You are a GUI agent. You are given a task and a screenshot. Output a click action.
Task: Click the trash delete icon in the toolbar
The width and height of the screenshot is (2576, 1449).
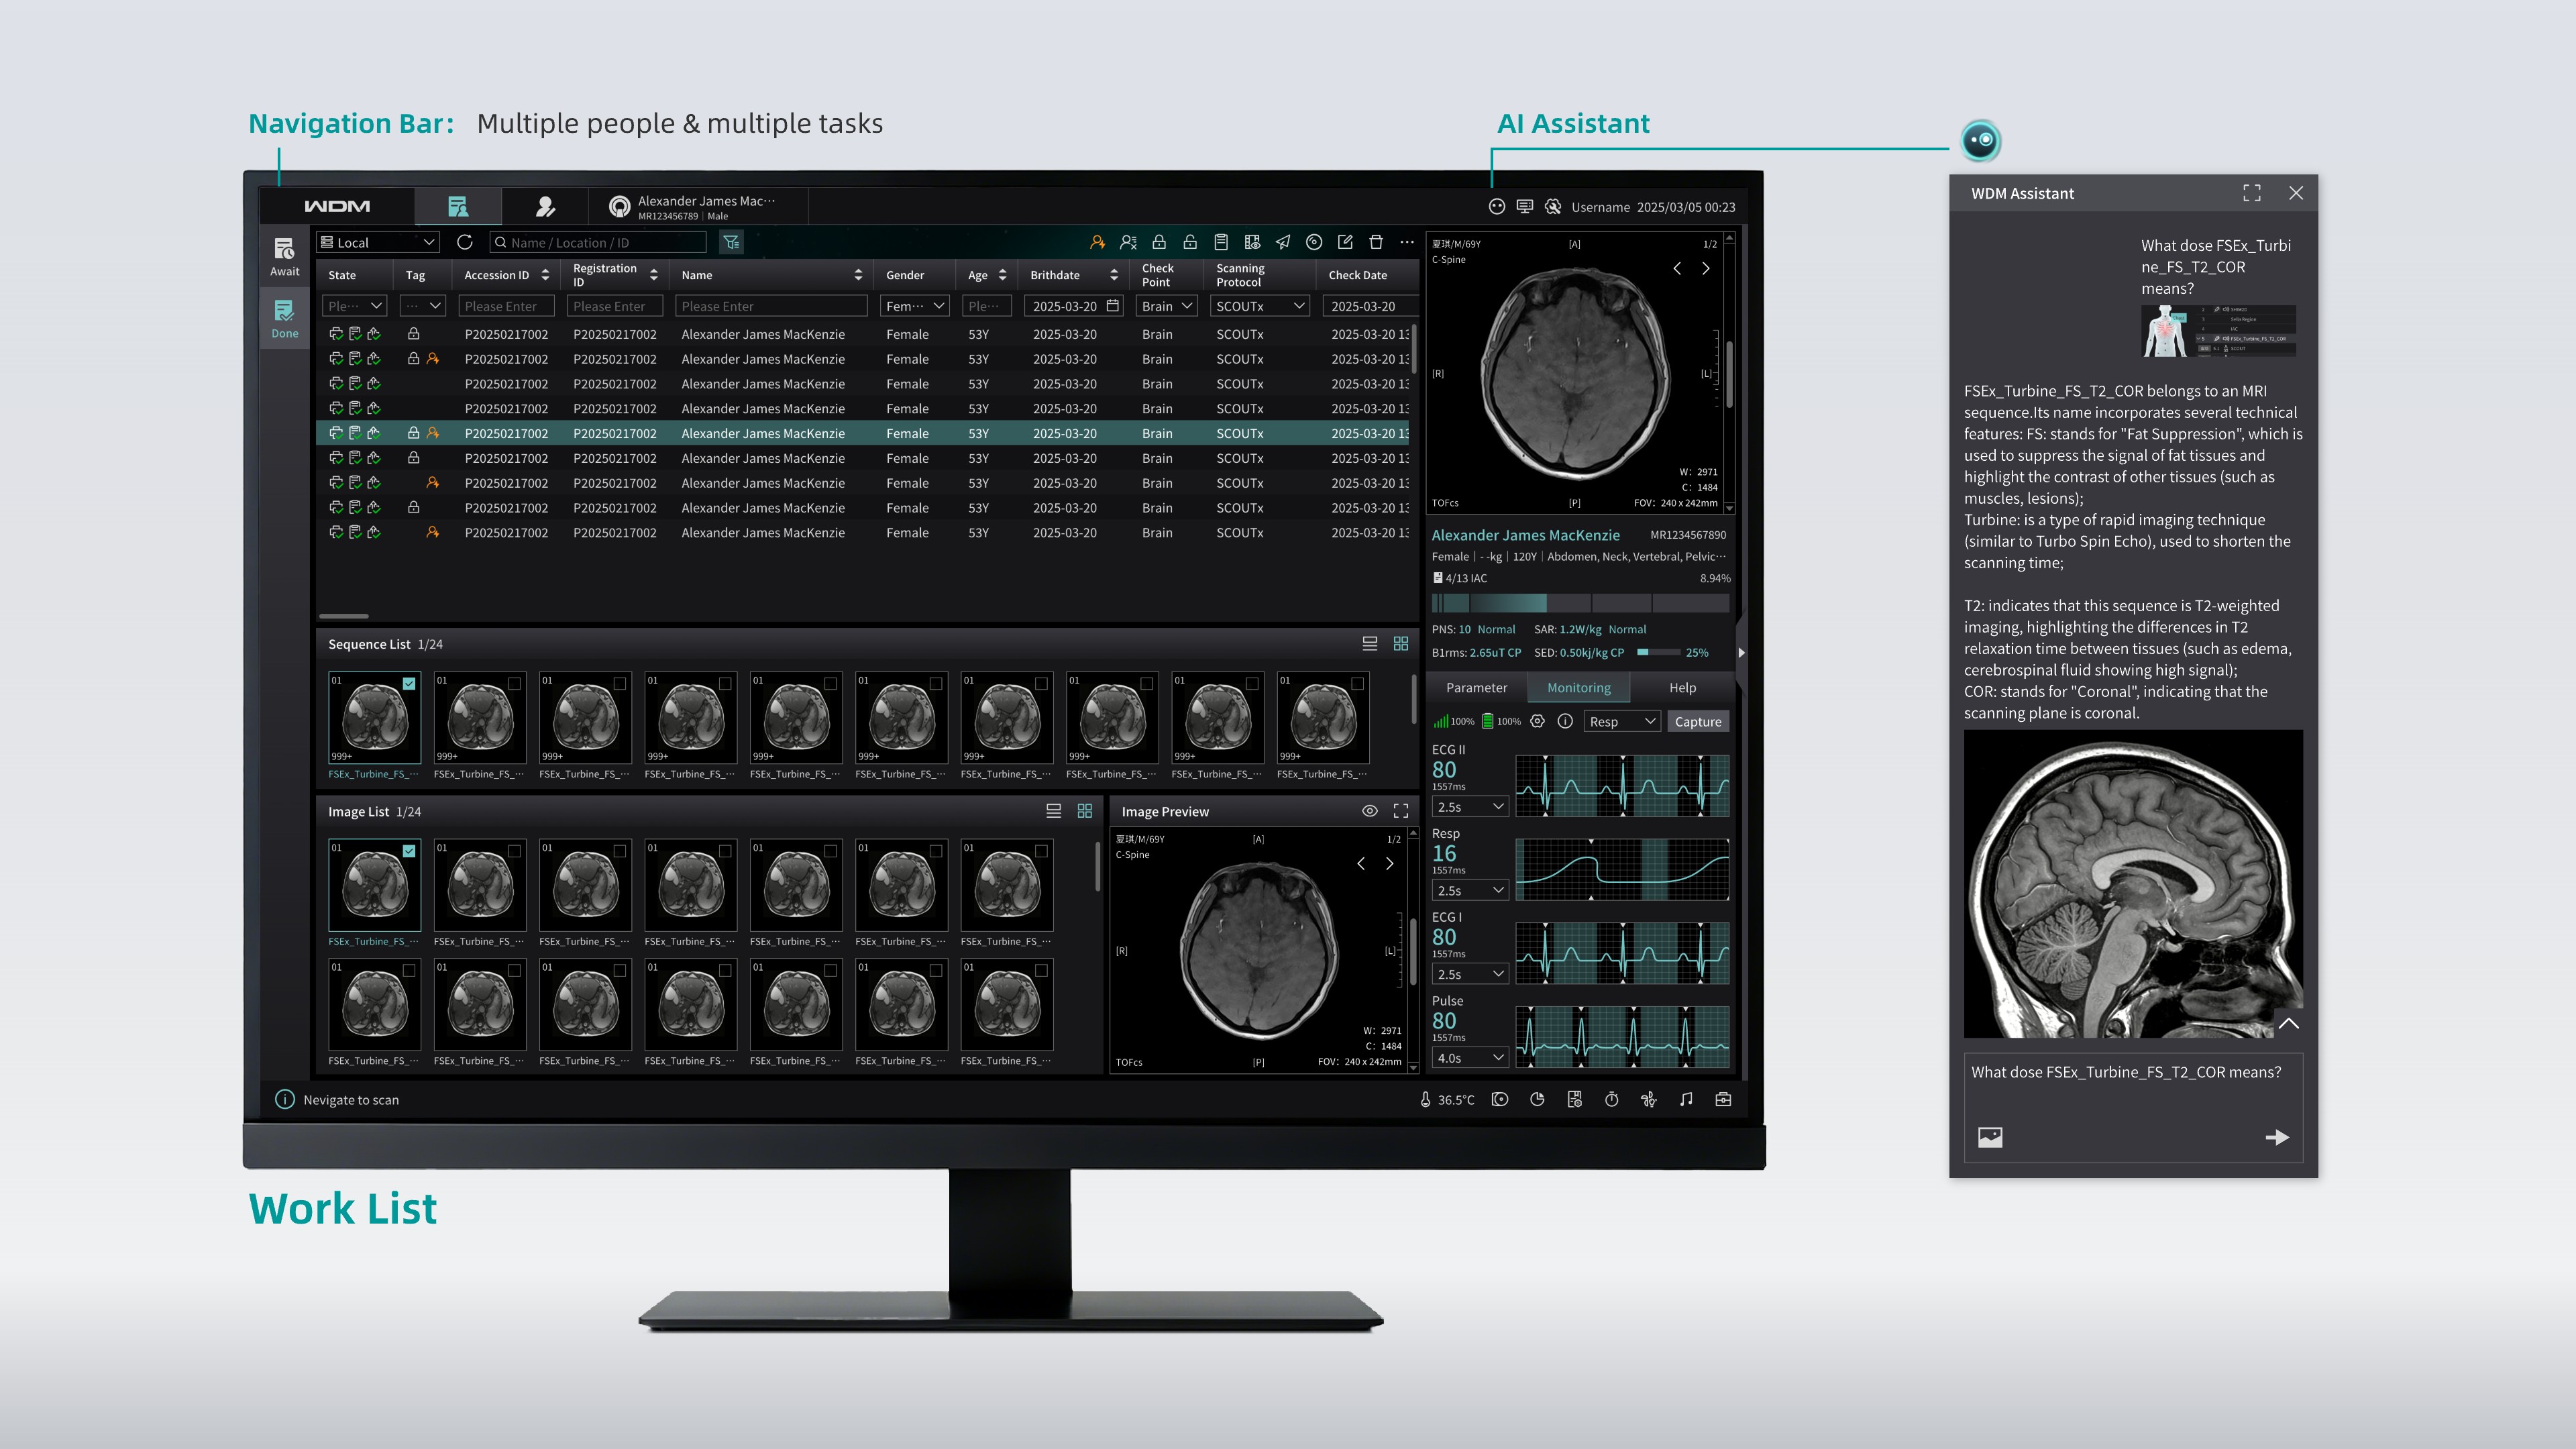[x=1376, y=242]
